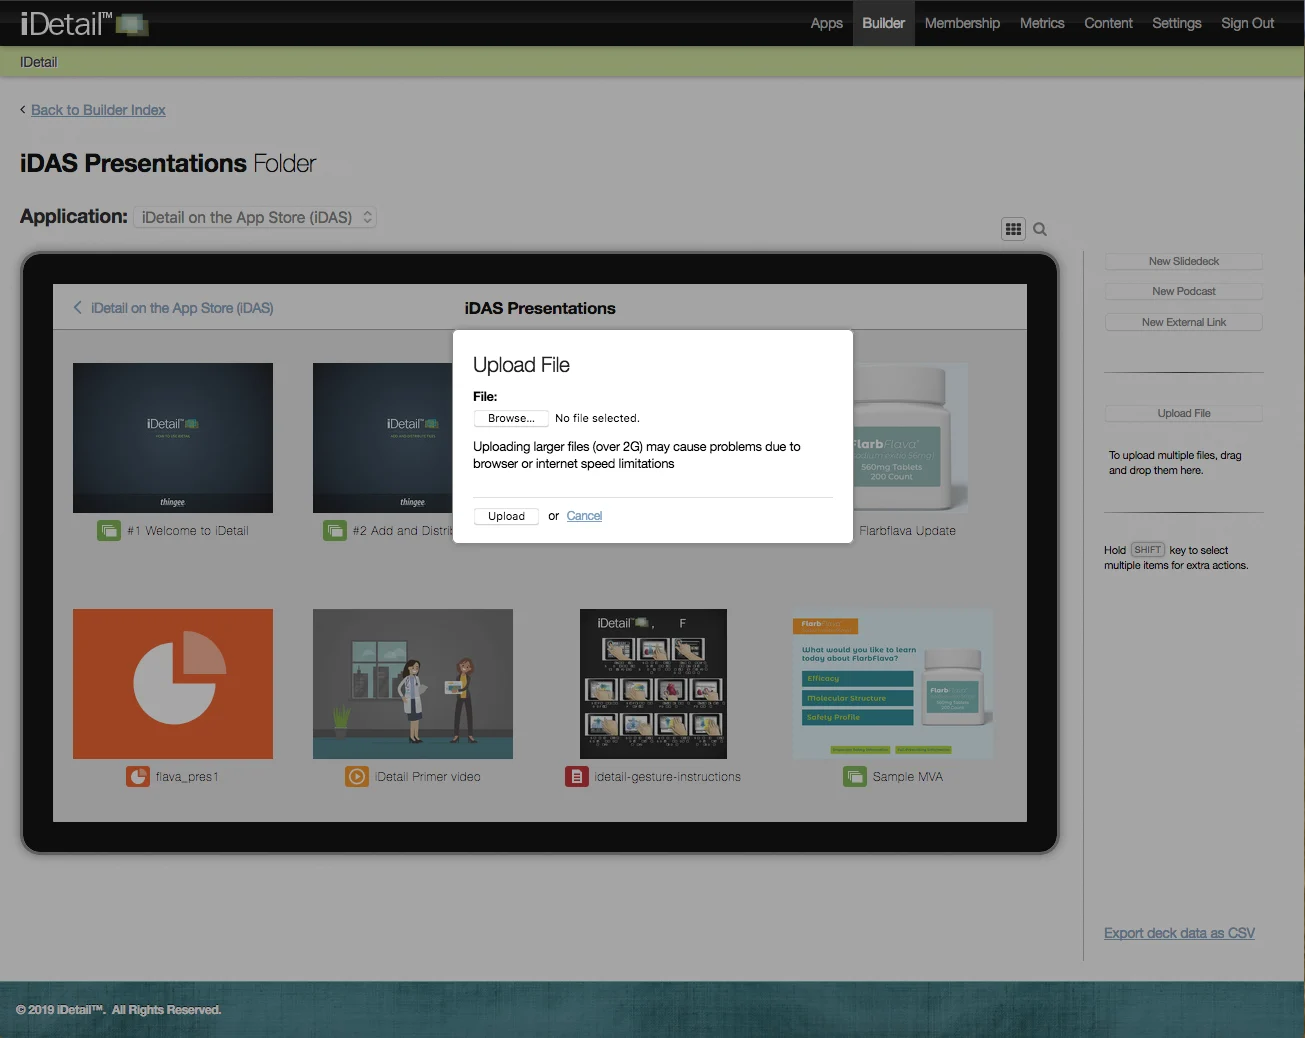The image size is (1305, 1038).
Task: Open #1 Welcome to iDetail thumbnail
Action: click(173, 438)
